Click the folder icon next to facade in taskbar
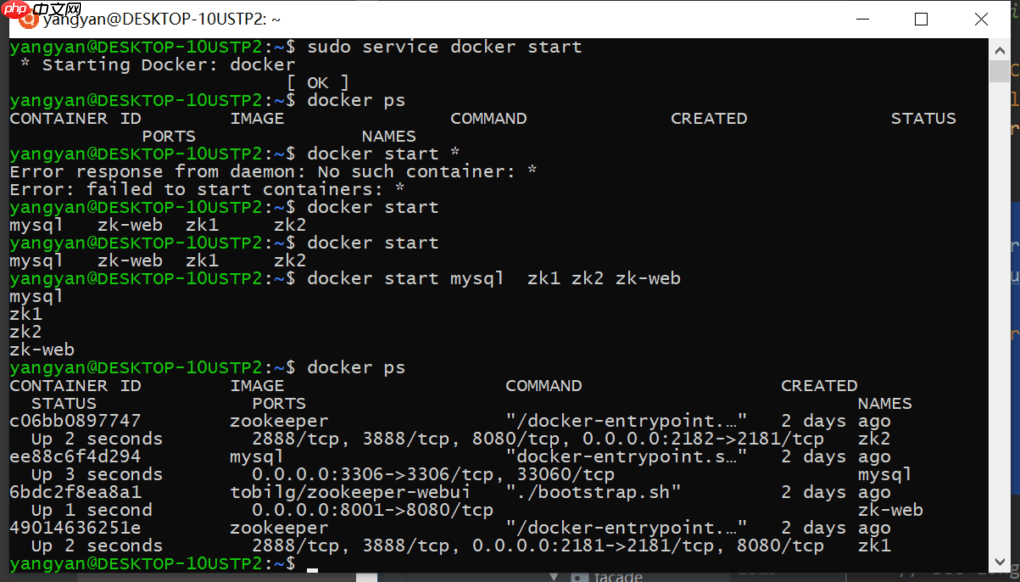This screenshot has width=1020, height=582. coord(581,577)
